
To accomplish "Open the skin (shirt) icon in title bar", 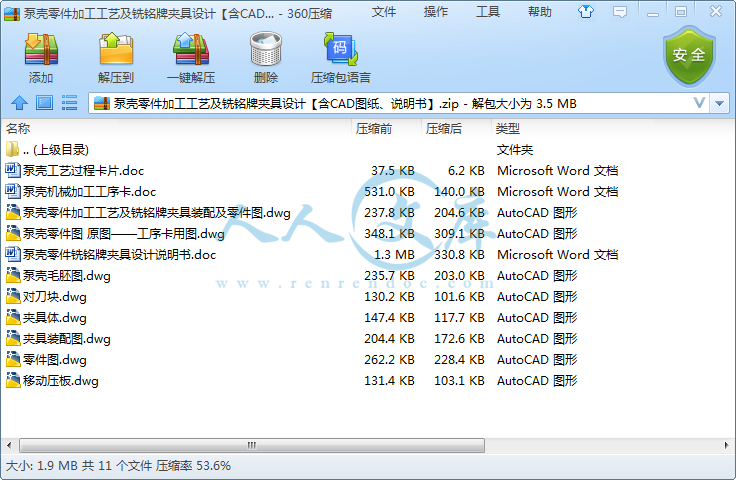I will click(x=585, y=11).
